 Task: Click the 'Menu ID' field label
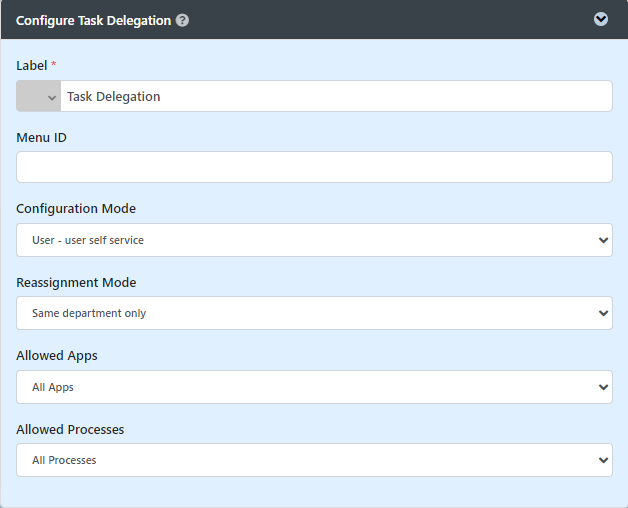click(x=42, y=137)
